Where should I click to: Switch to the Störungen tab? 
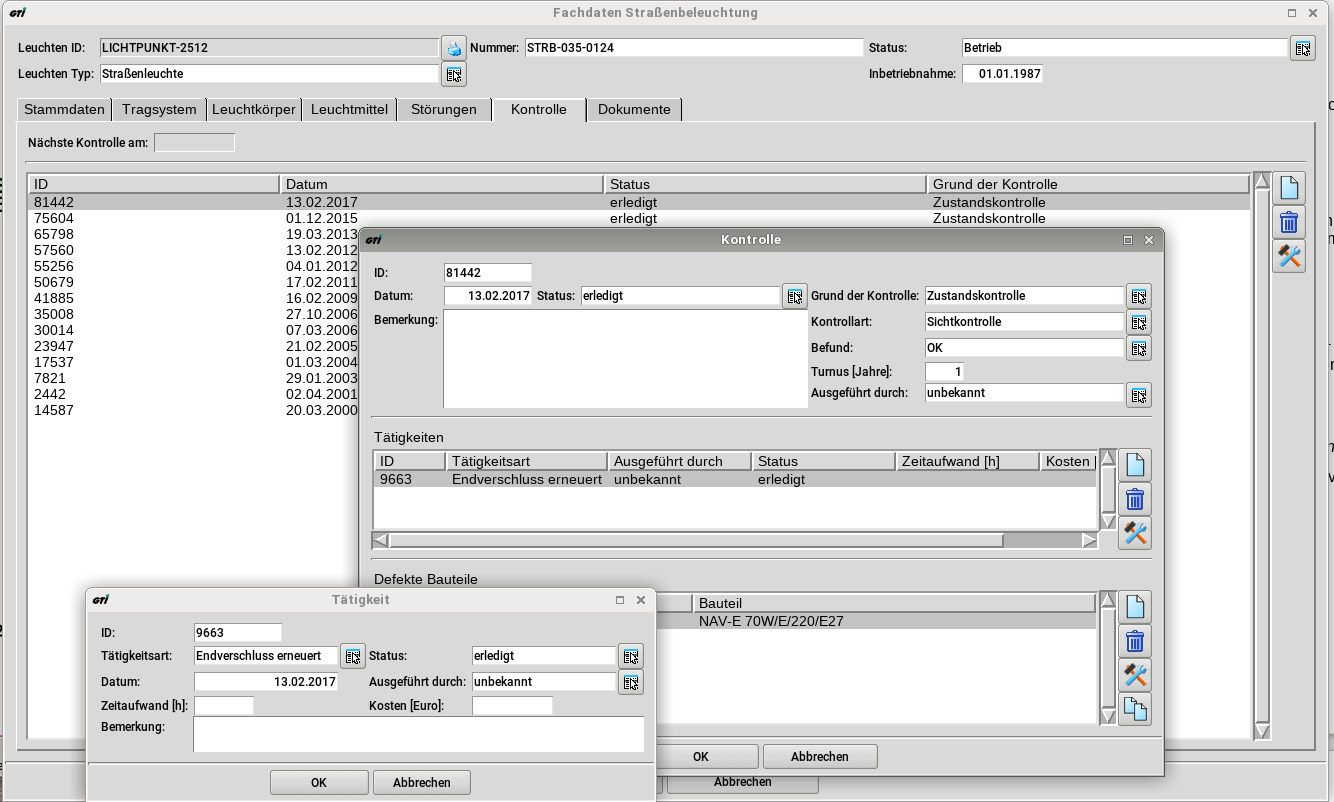pyautogui.click(x=443, y=110)
